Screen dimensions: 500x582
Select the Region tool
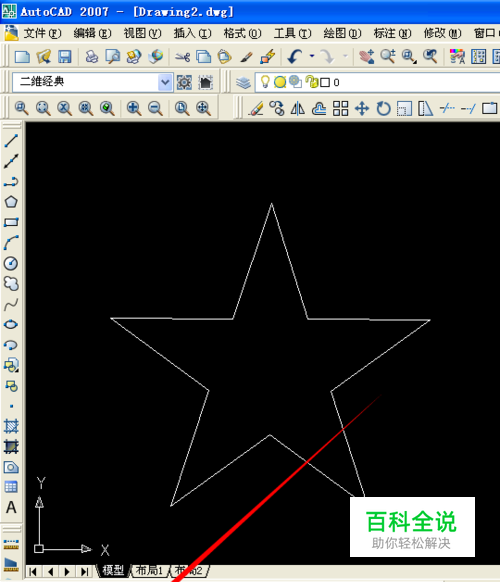pos(11,467)
